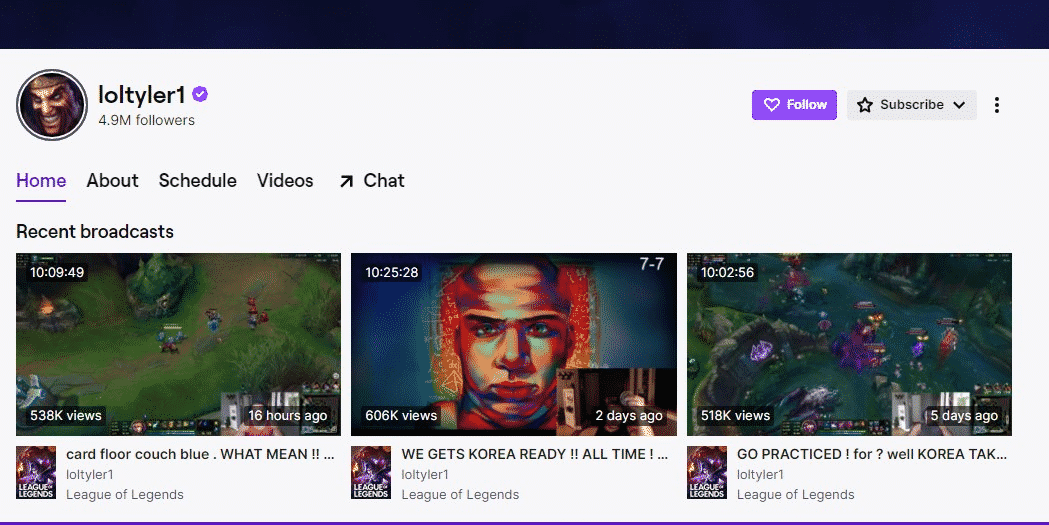Play the 10:25:28 broadcast thumbnail
Screen dimensions: 1049x525
(x=514, y=344)
